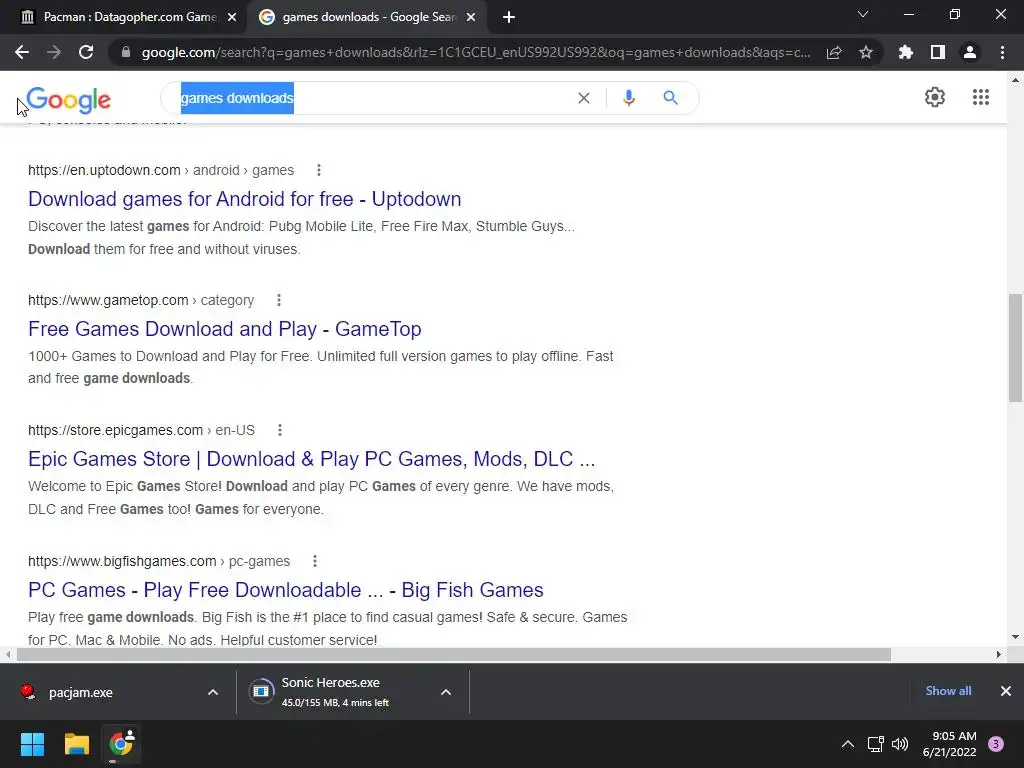Click the Google logo
Image resolution: width=1024 pixels, height=768 pixels.
point(69,99)
